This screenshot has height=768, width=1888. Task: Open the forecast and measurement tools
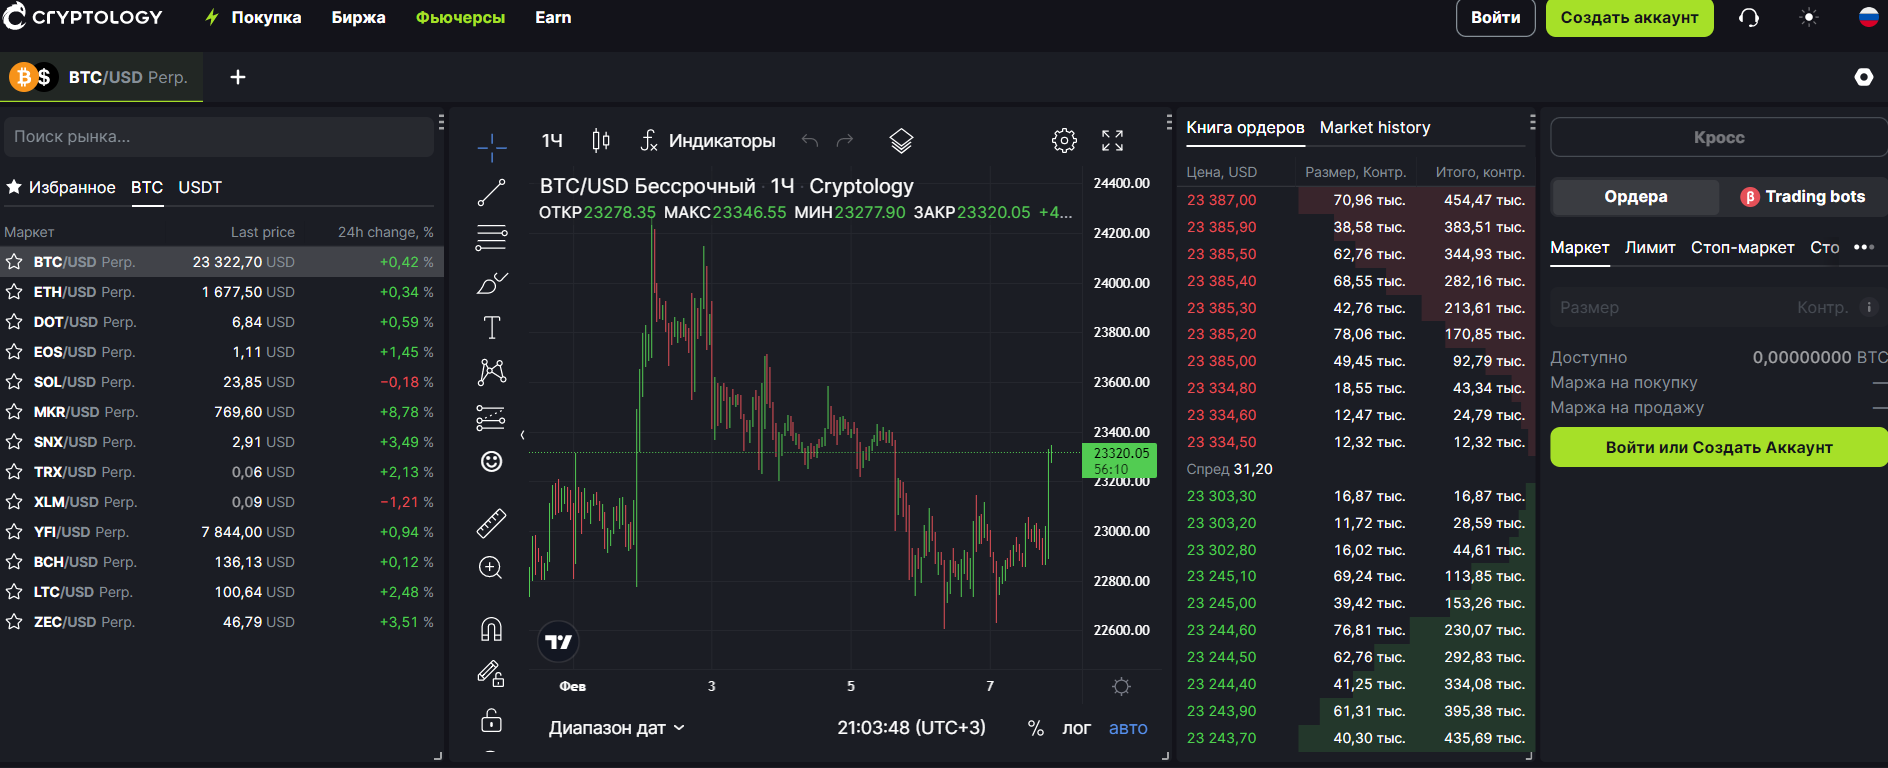point(491,417)
